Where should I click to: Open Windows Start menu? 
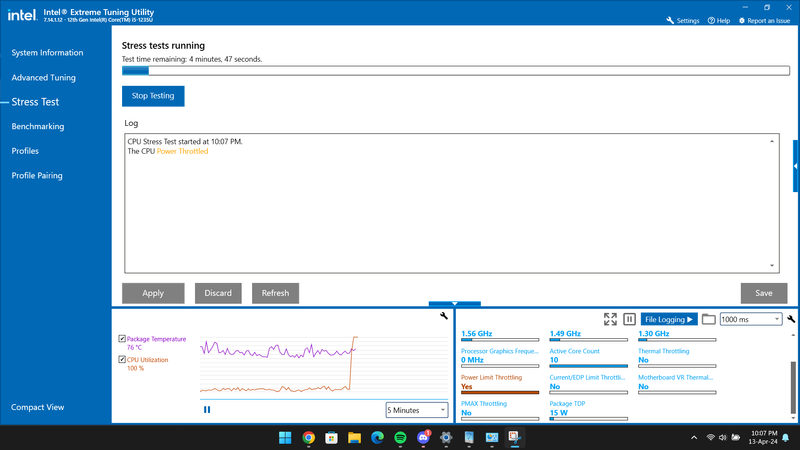pyautogui.click(x=285, y=438)
